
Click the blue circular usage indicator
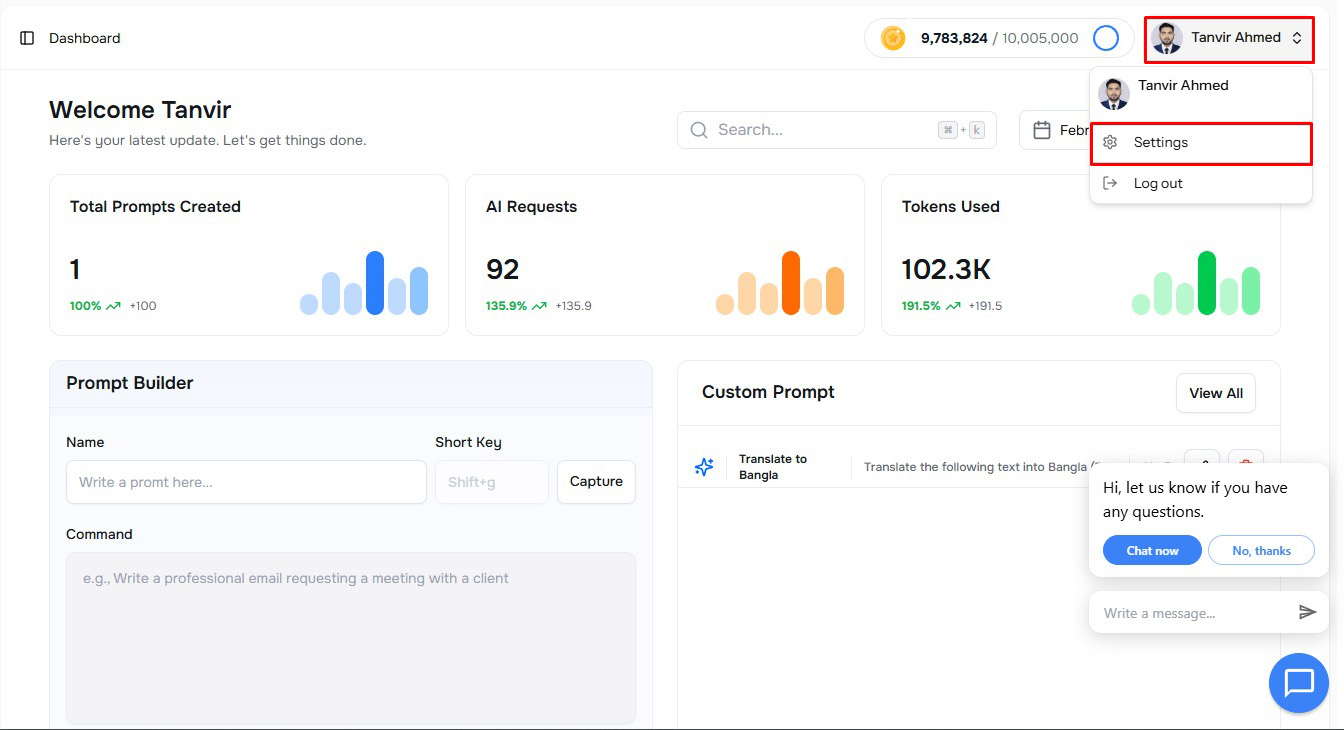point(1105,38)
